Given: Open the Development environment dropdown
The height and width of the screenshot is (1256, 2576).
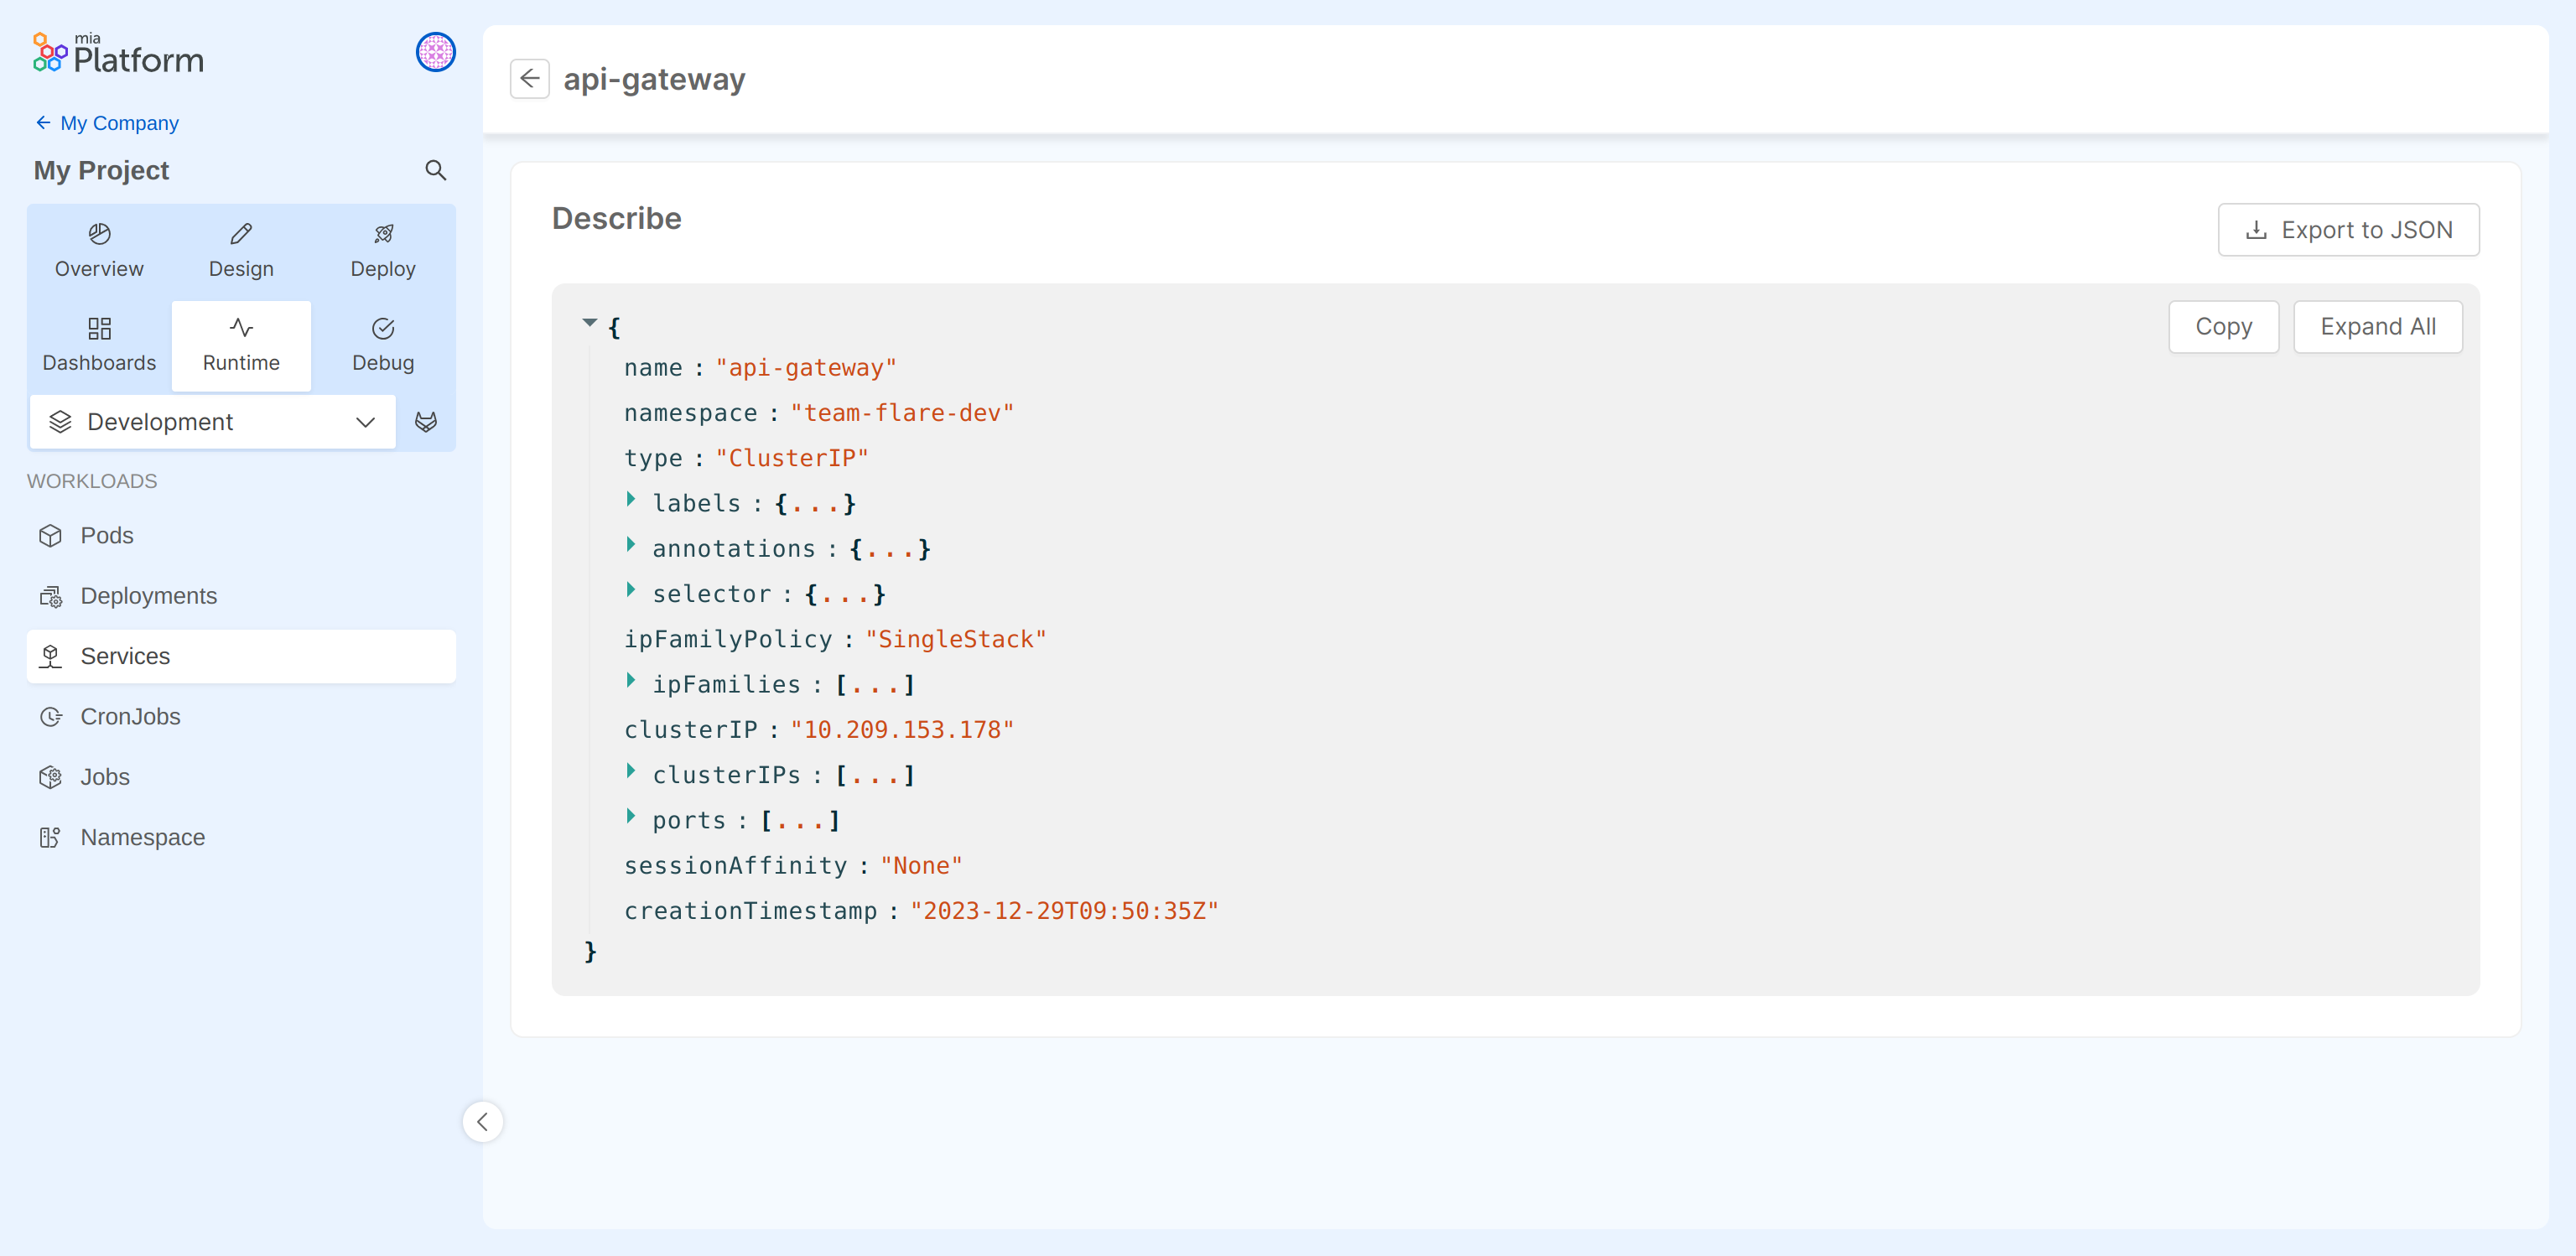Looking at the screenshot, I should (x=213, y=422).
